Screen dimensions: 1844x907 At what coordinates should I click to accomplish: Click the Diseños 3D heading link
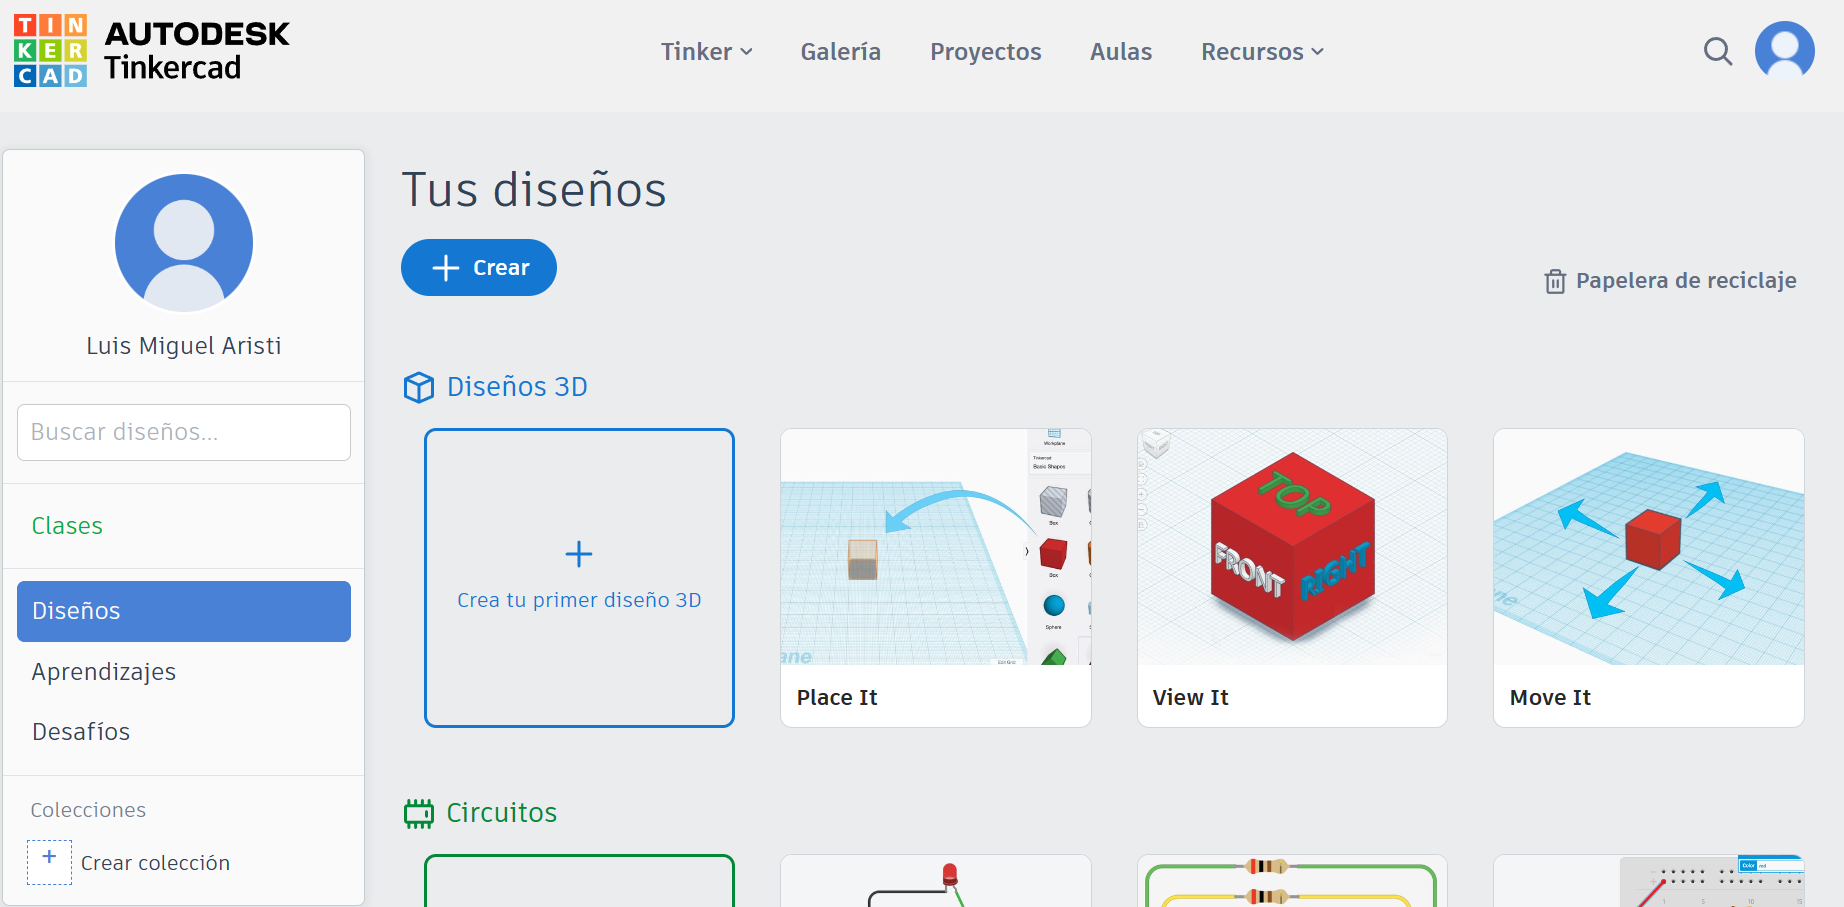(x=517, y=387)
